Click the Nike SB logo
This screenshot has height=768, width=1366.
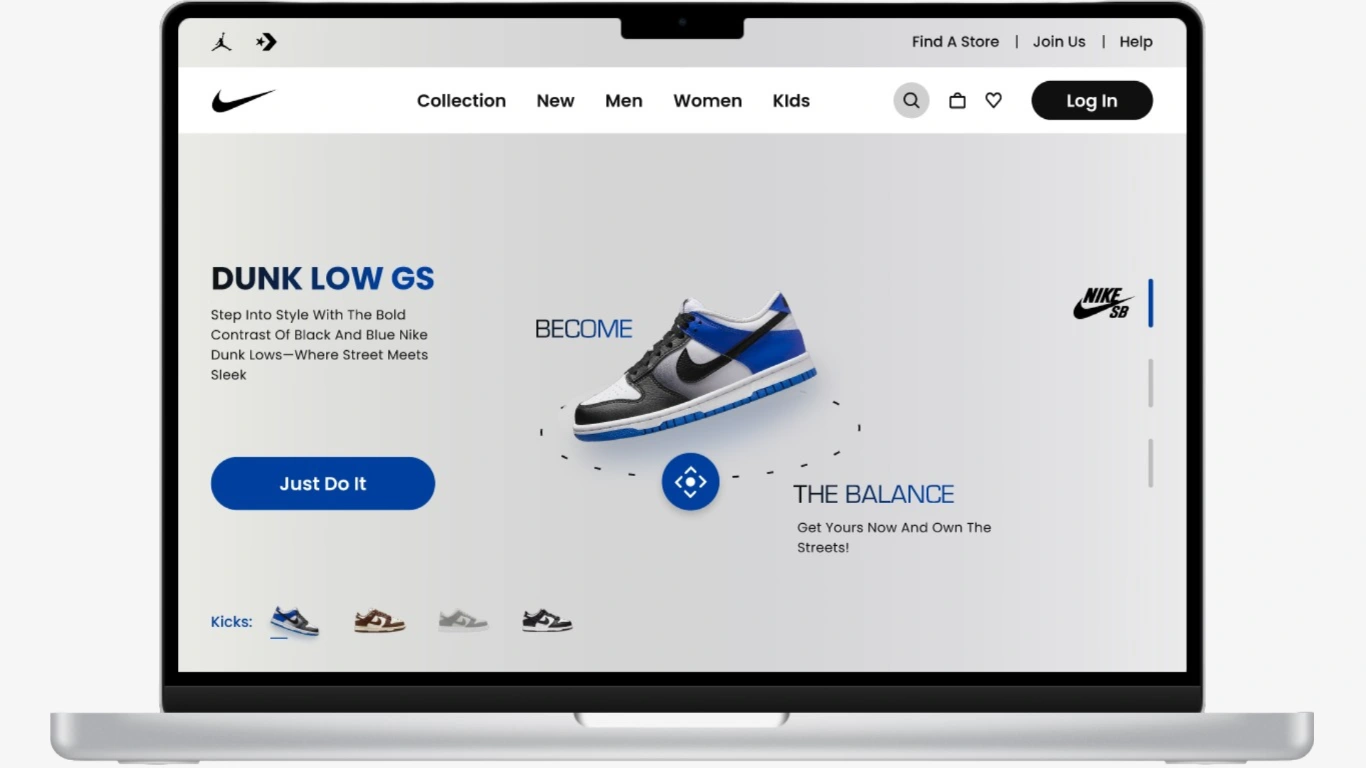point(1103,303)
